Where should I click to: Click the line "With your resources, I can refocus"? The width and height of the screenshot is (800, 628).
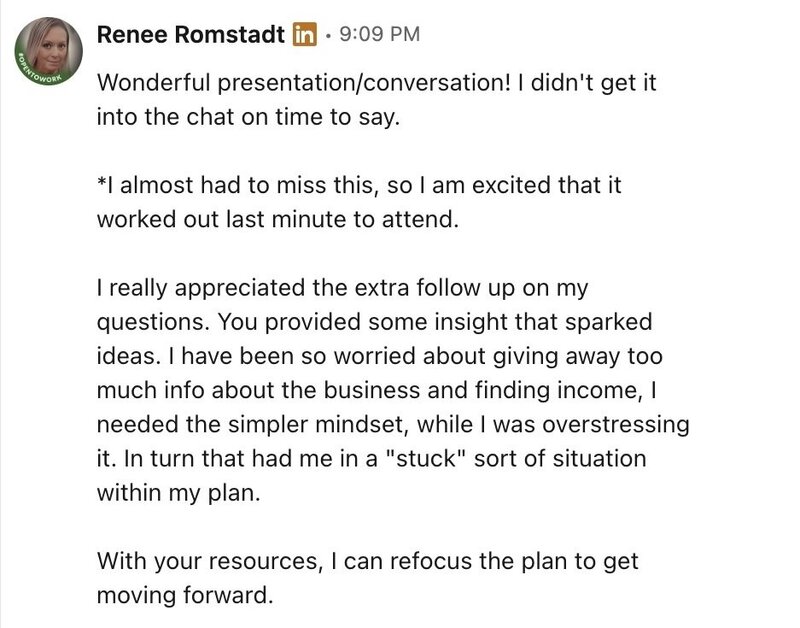(x=367, y=562)
